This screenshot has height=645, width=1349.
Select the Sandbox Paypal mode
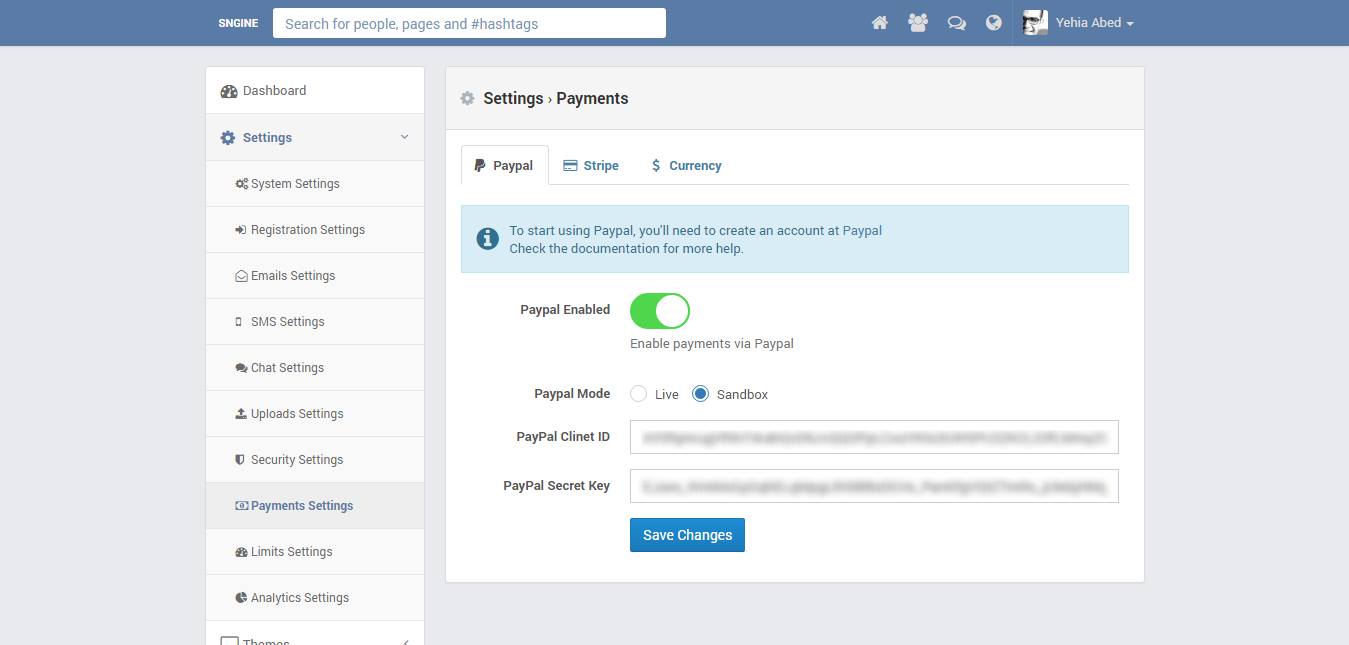(700, 394)
